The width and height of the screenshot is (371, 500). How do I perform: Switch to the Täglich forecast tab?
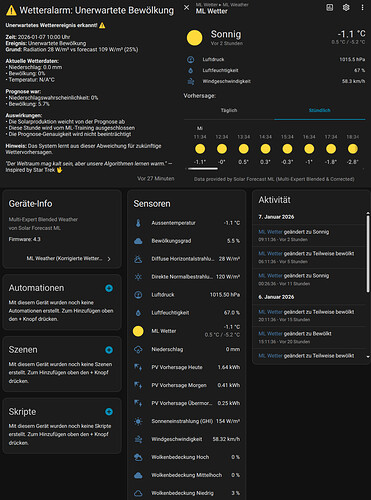(x=229, y=110)
